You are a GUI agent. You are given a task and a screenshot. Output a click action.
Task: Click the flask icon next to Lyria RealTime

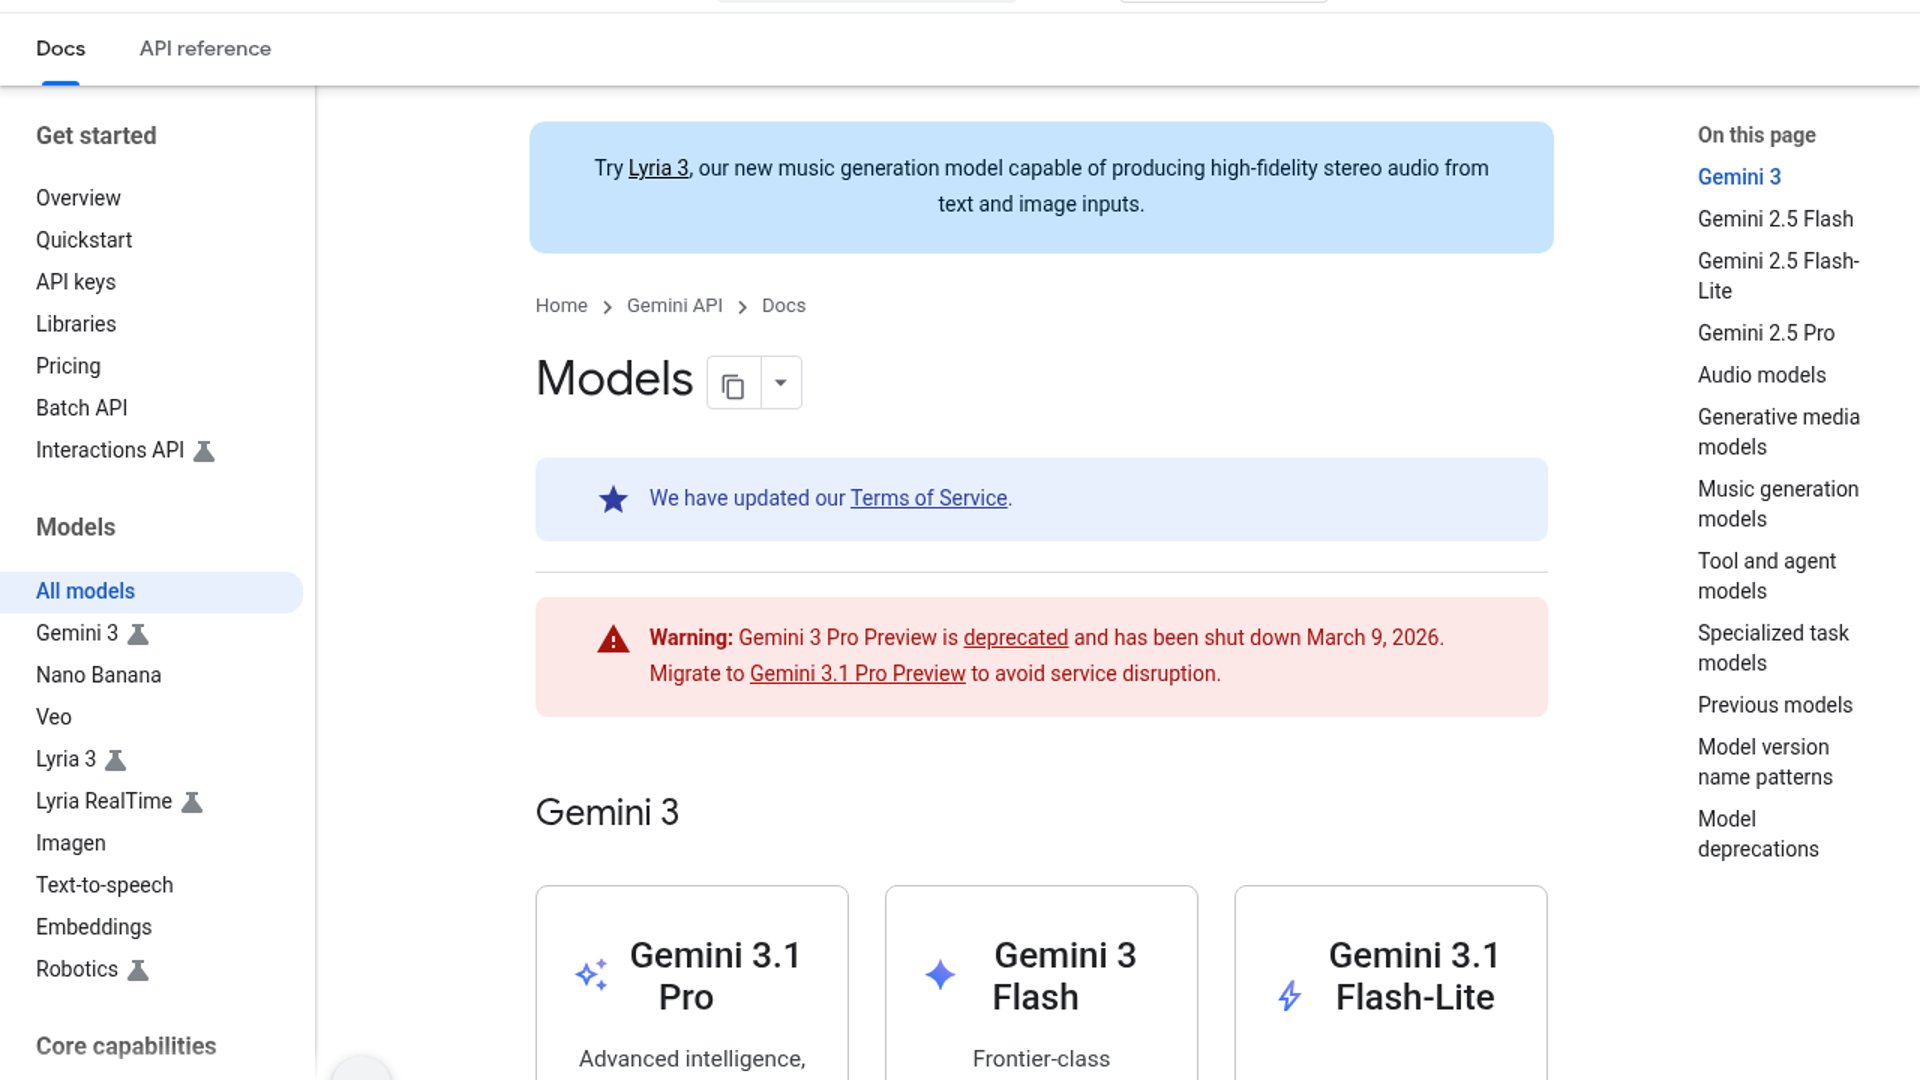192,802
